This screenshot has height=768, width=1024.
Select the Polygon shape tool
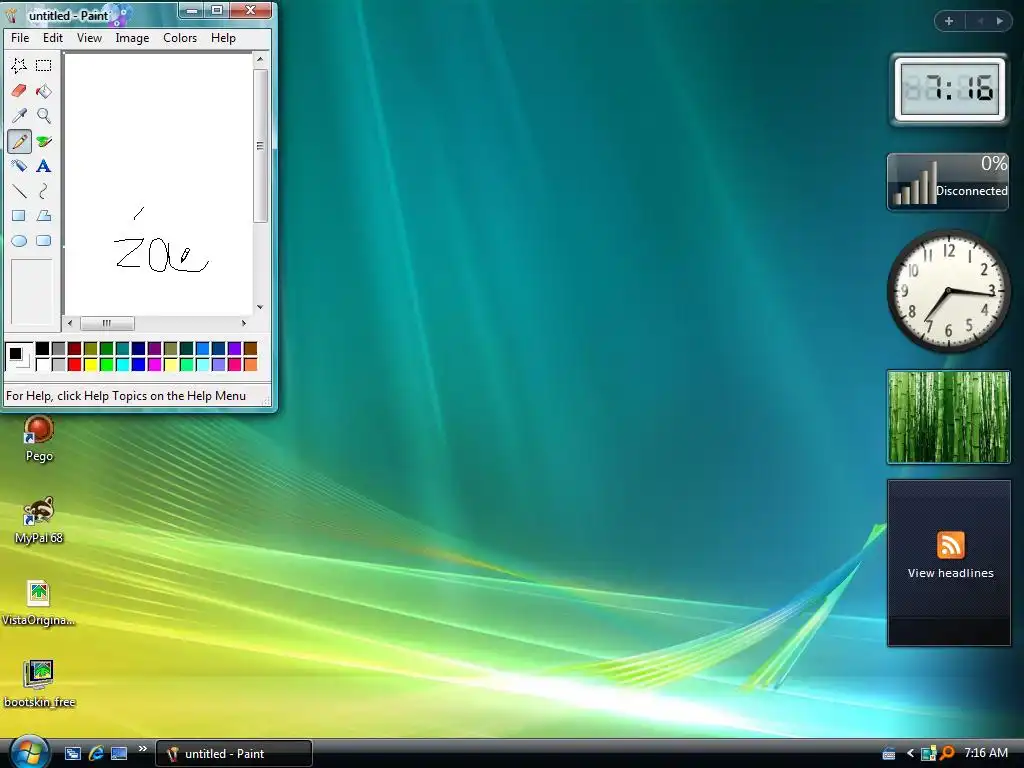44,216
